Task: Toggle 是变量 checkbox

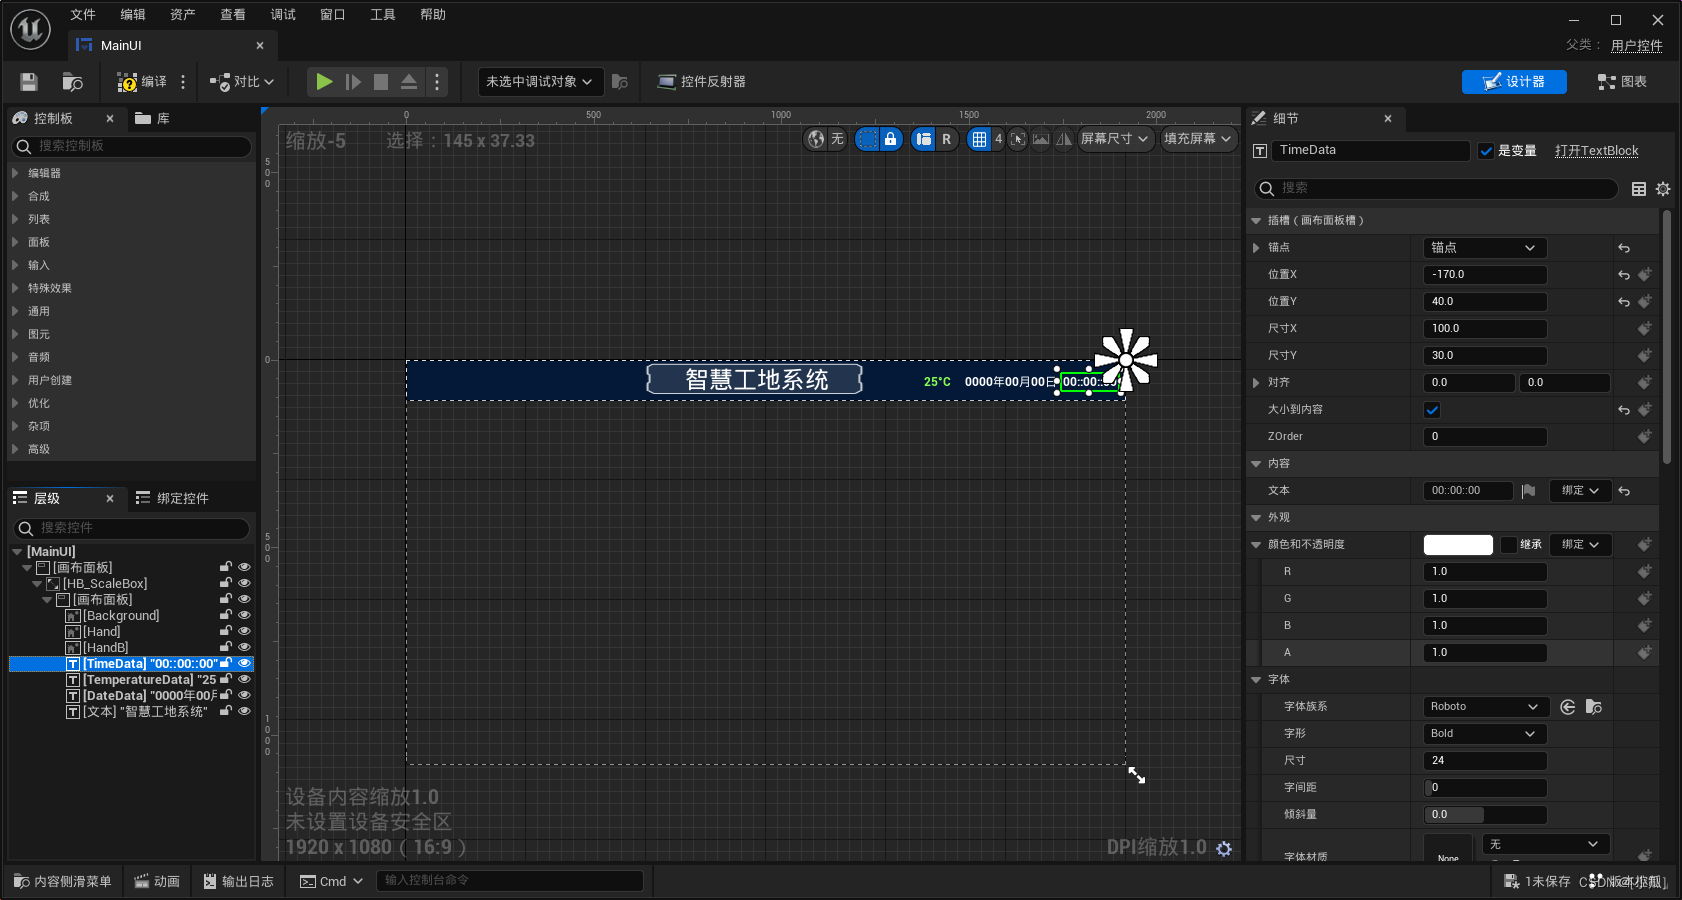Action: pos(1486,151)
